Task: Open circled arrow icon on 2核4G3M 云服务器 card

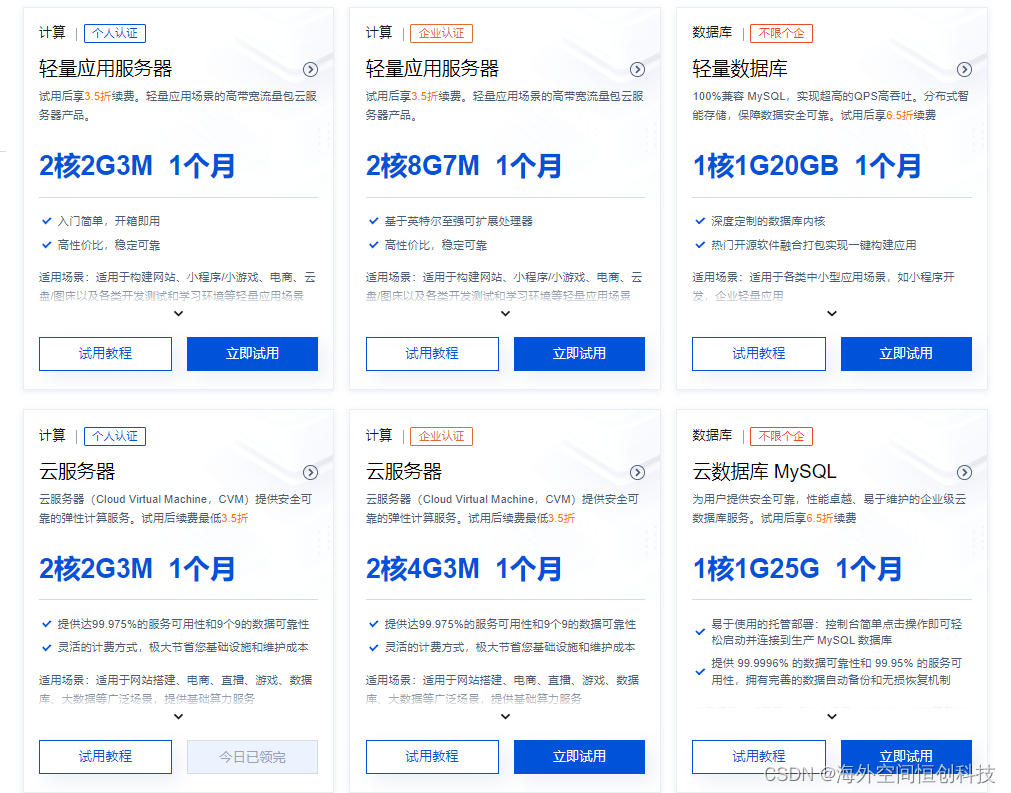Action: (x=637, y=473)
